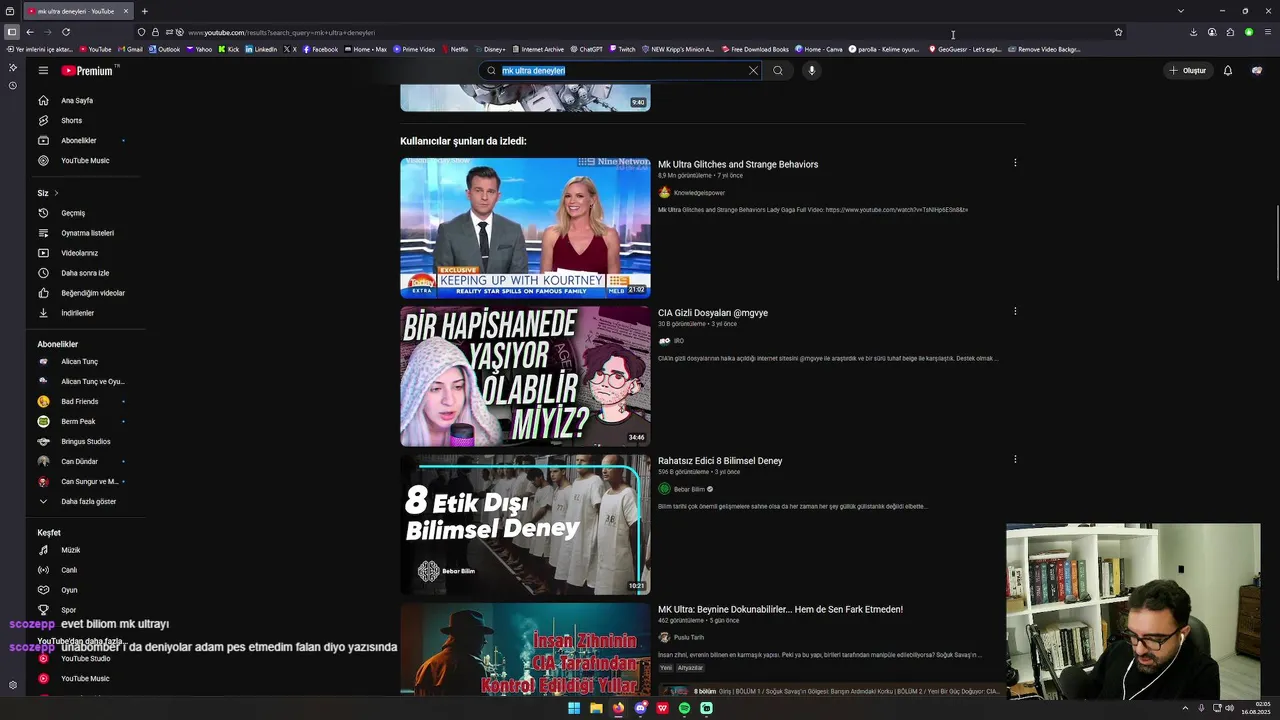Open the browser application menu
1280x720 pixels.
pos(1268,32)
